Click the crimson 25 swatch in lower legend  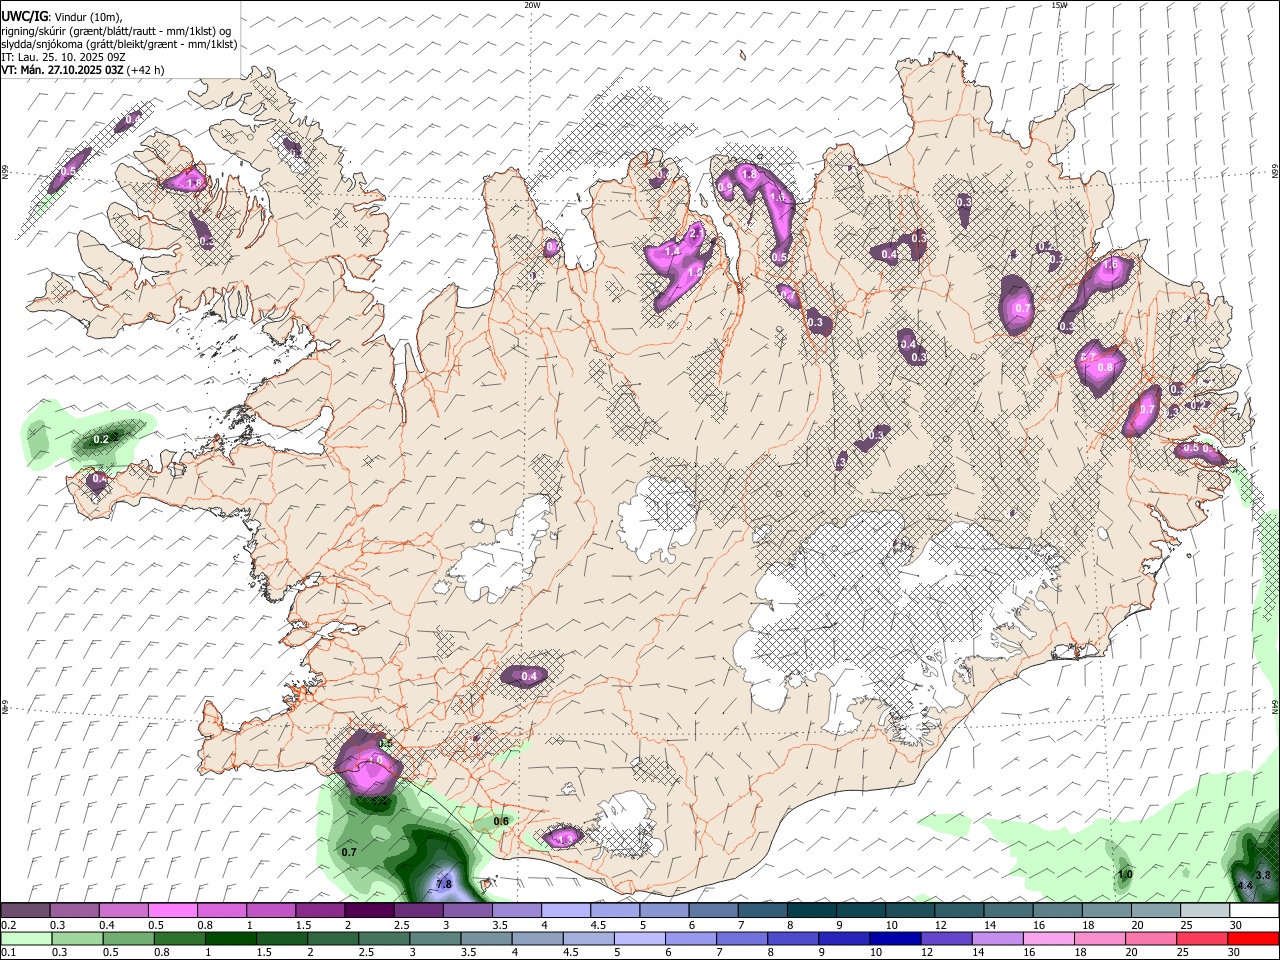tap(1200, 938)
